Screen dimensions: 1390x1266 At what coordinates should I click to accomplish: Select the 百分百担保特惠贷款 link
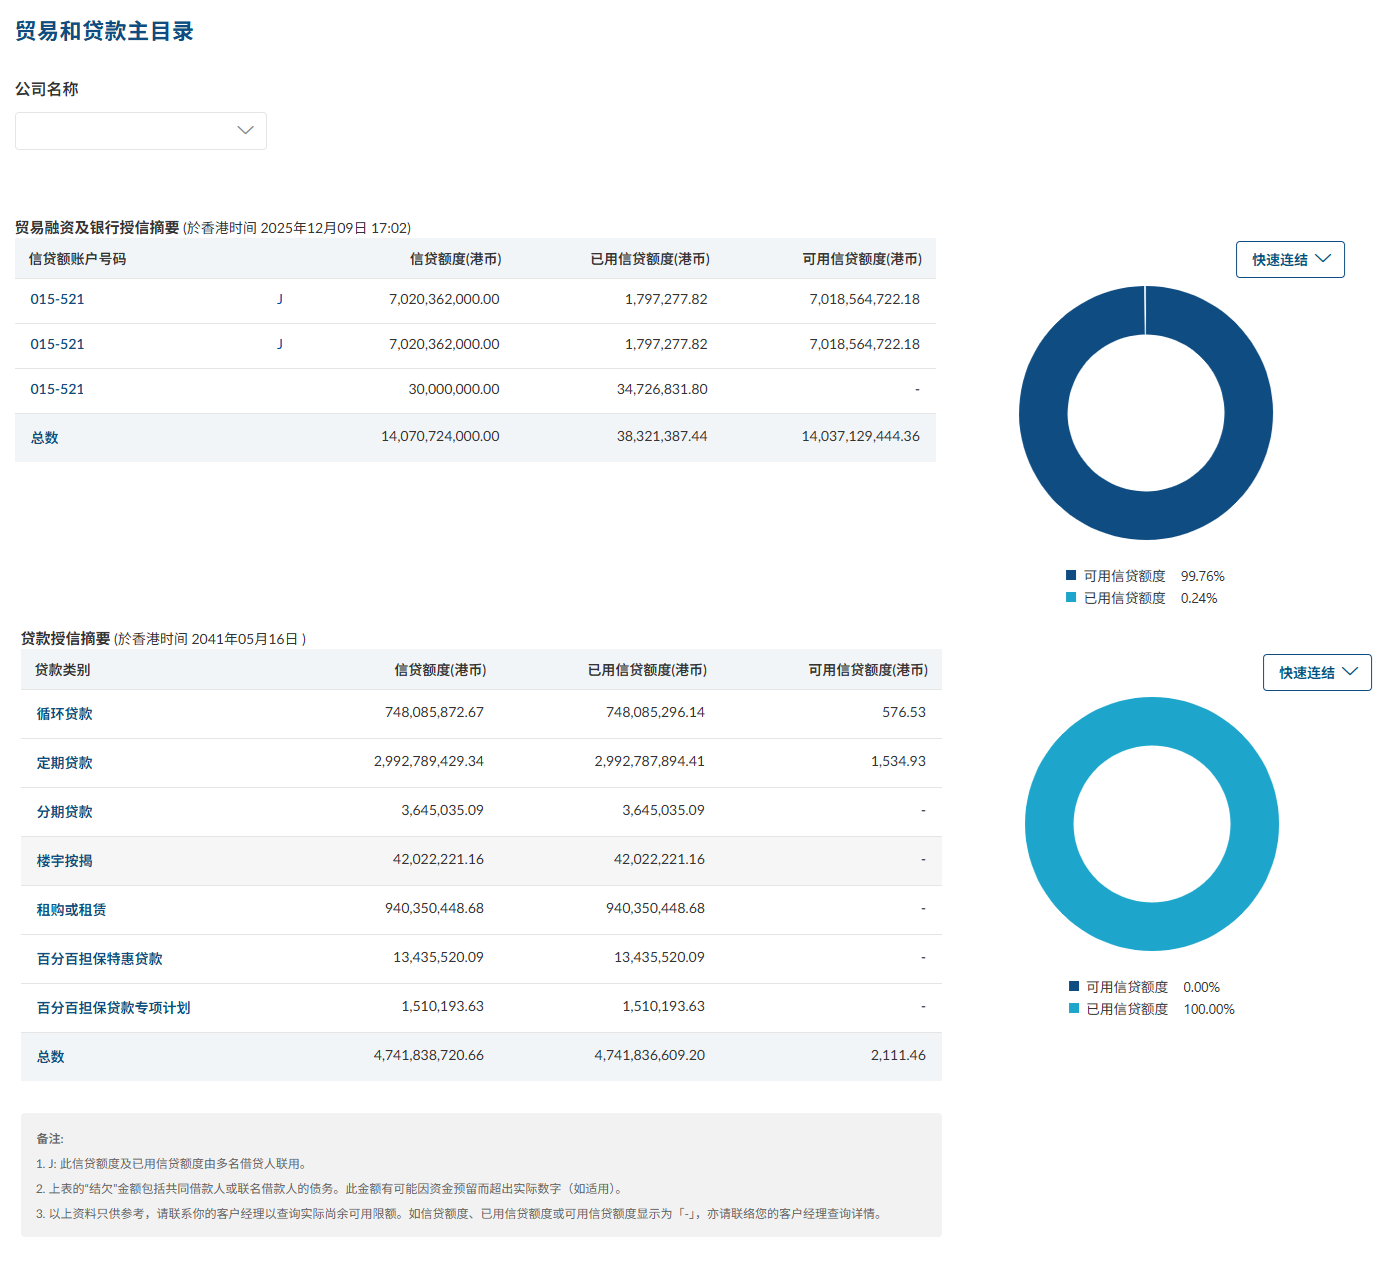100,959
